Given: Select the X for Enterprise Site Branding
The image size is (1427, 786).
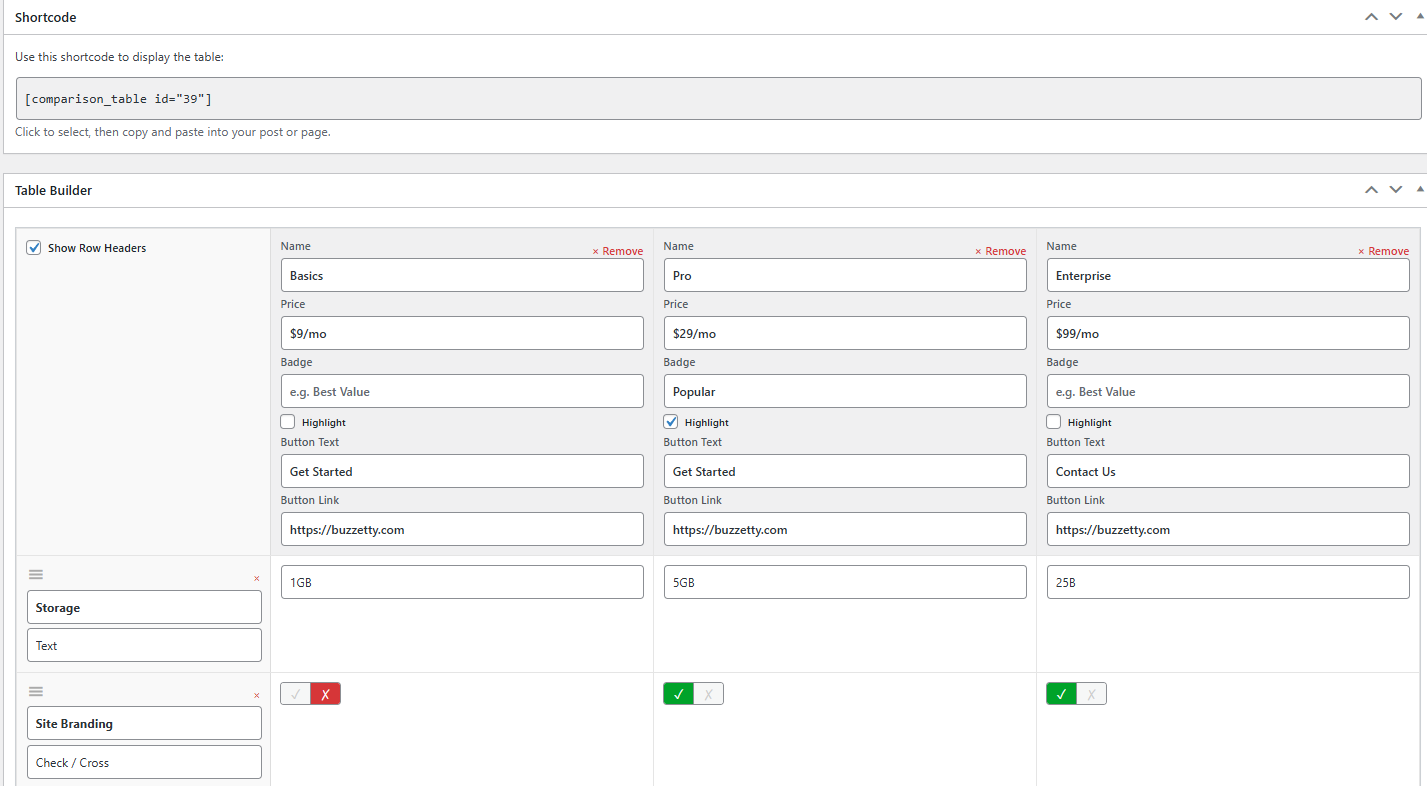Looking at the screenshot, I should (x=1091, y=693).
